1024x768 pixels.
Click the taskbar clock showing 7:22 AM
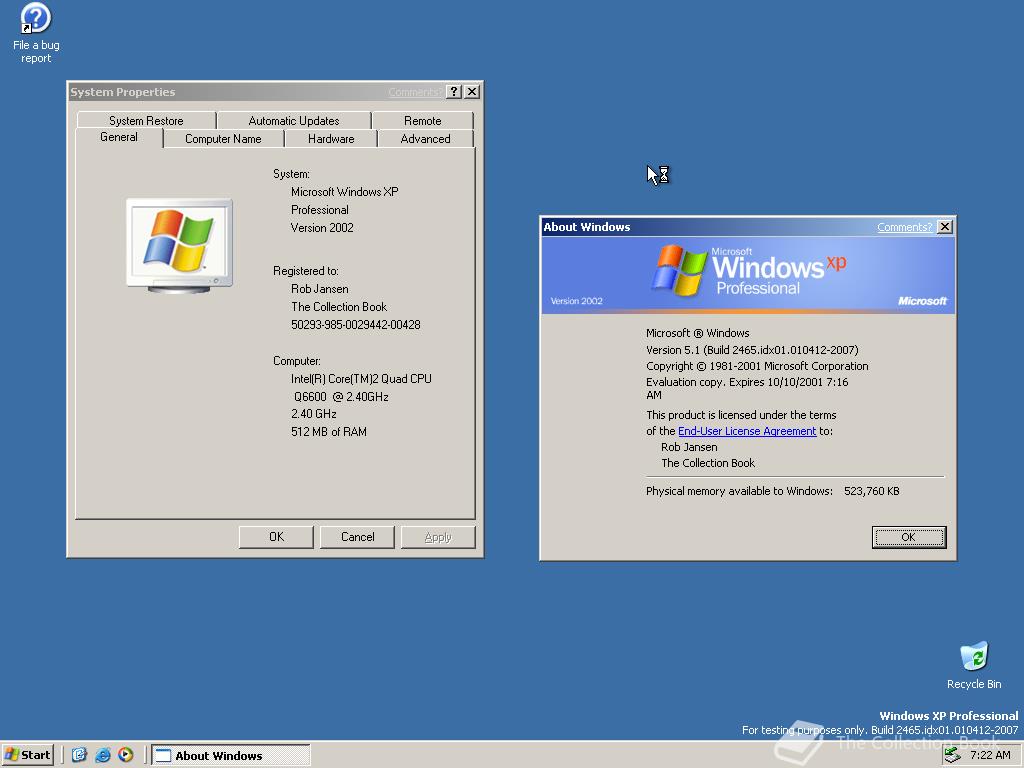pos(990,755)
